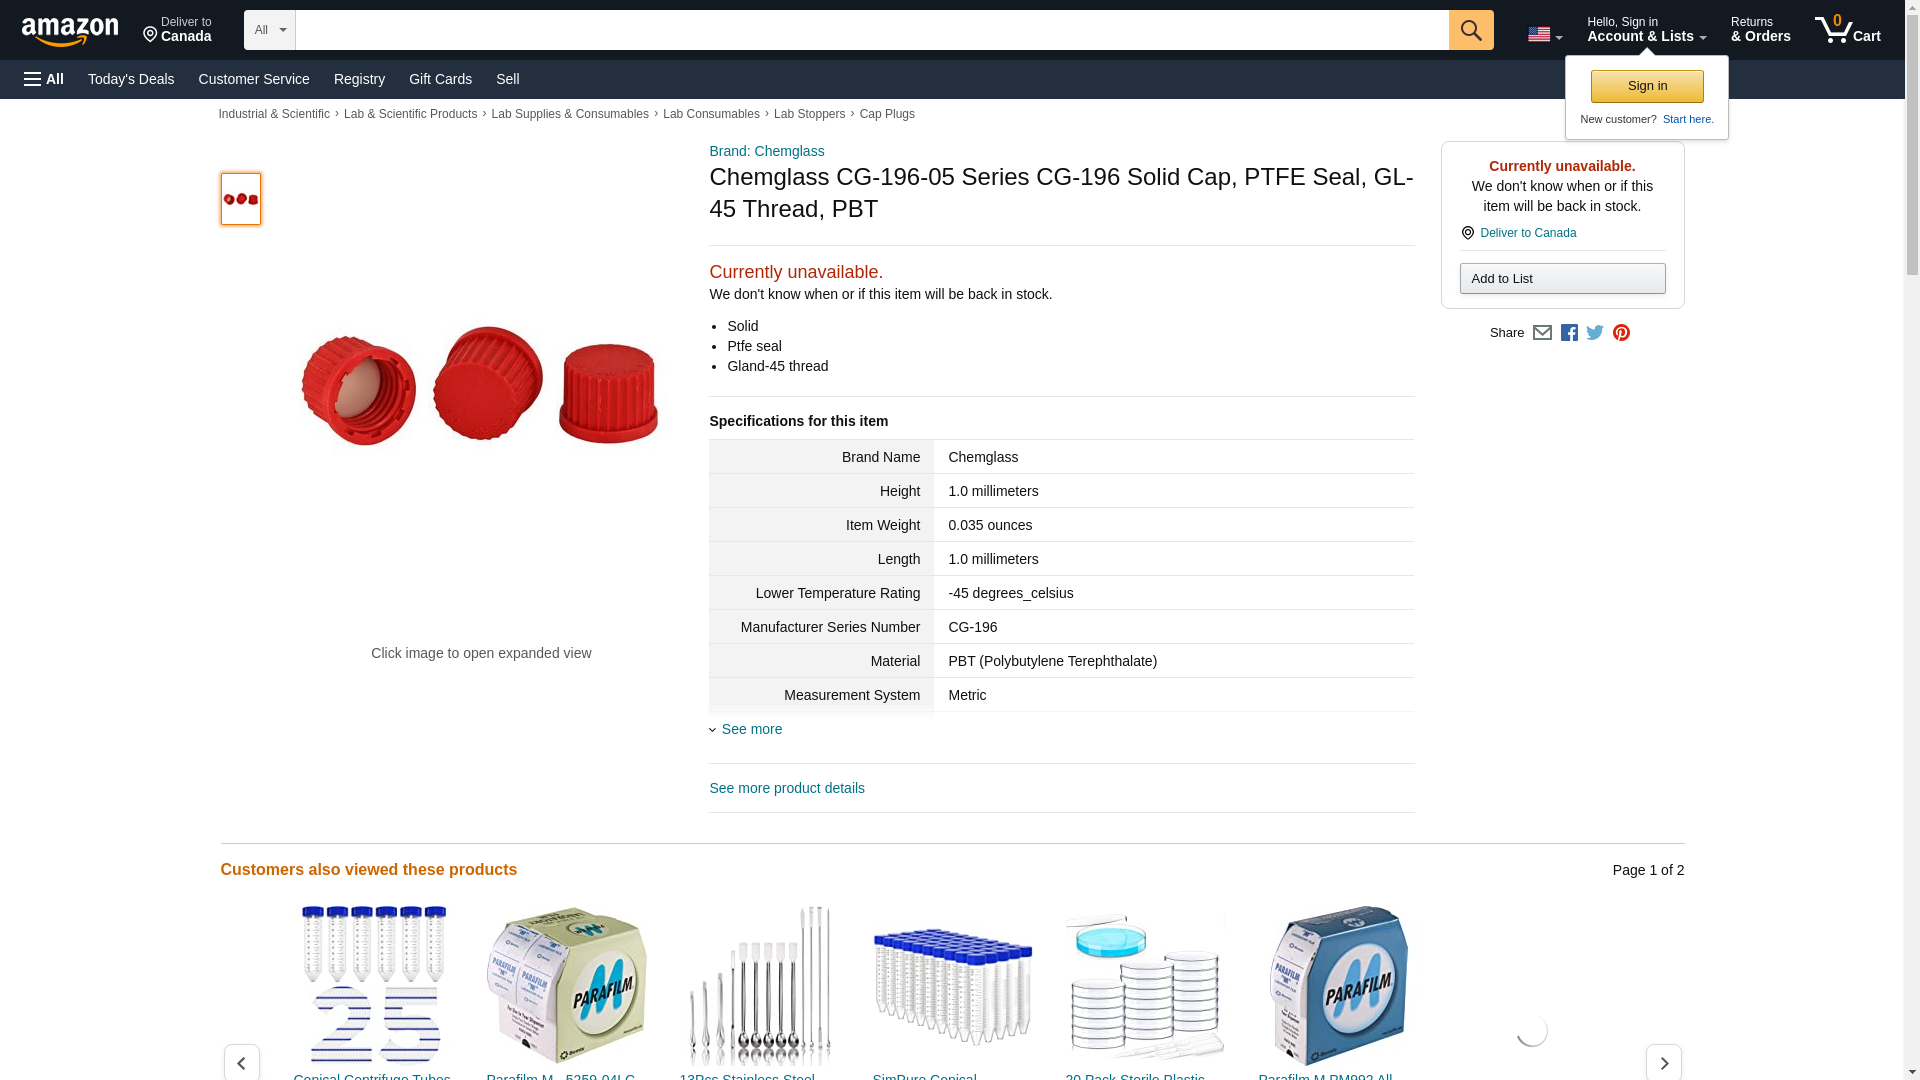
Task: Share product on Facebook icon
Action: pyautogui.click(x=1569, y=333)
